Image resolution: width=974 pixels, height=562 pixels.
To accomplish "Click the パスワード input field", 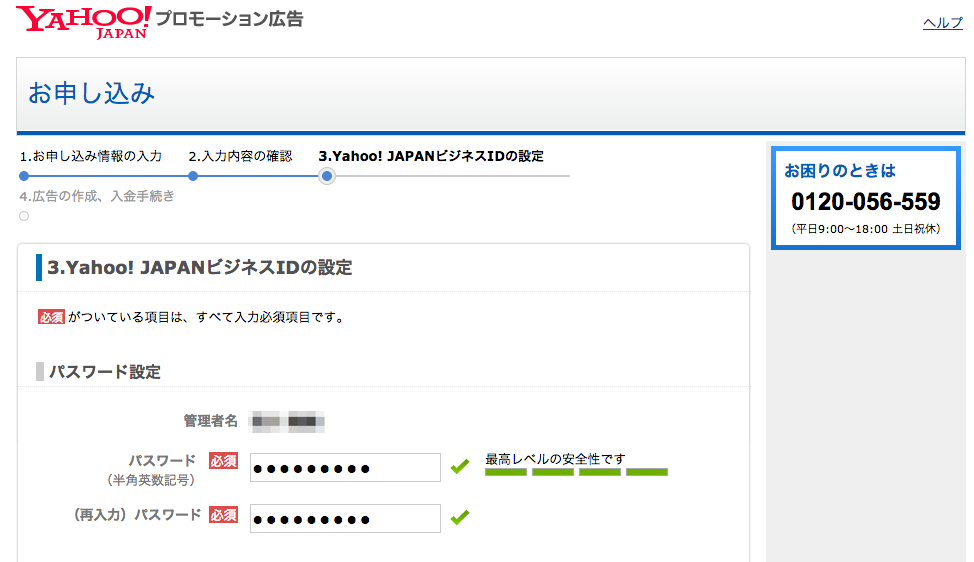I will coord(345,468).
